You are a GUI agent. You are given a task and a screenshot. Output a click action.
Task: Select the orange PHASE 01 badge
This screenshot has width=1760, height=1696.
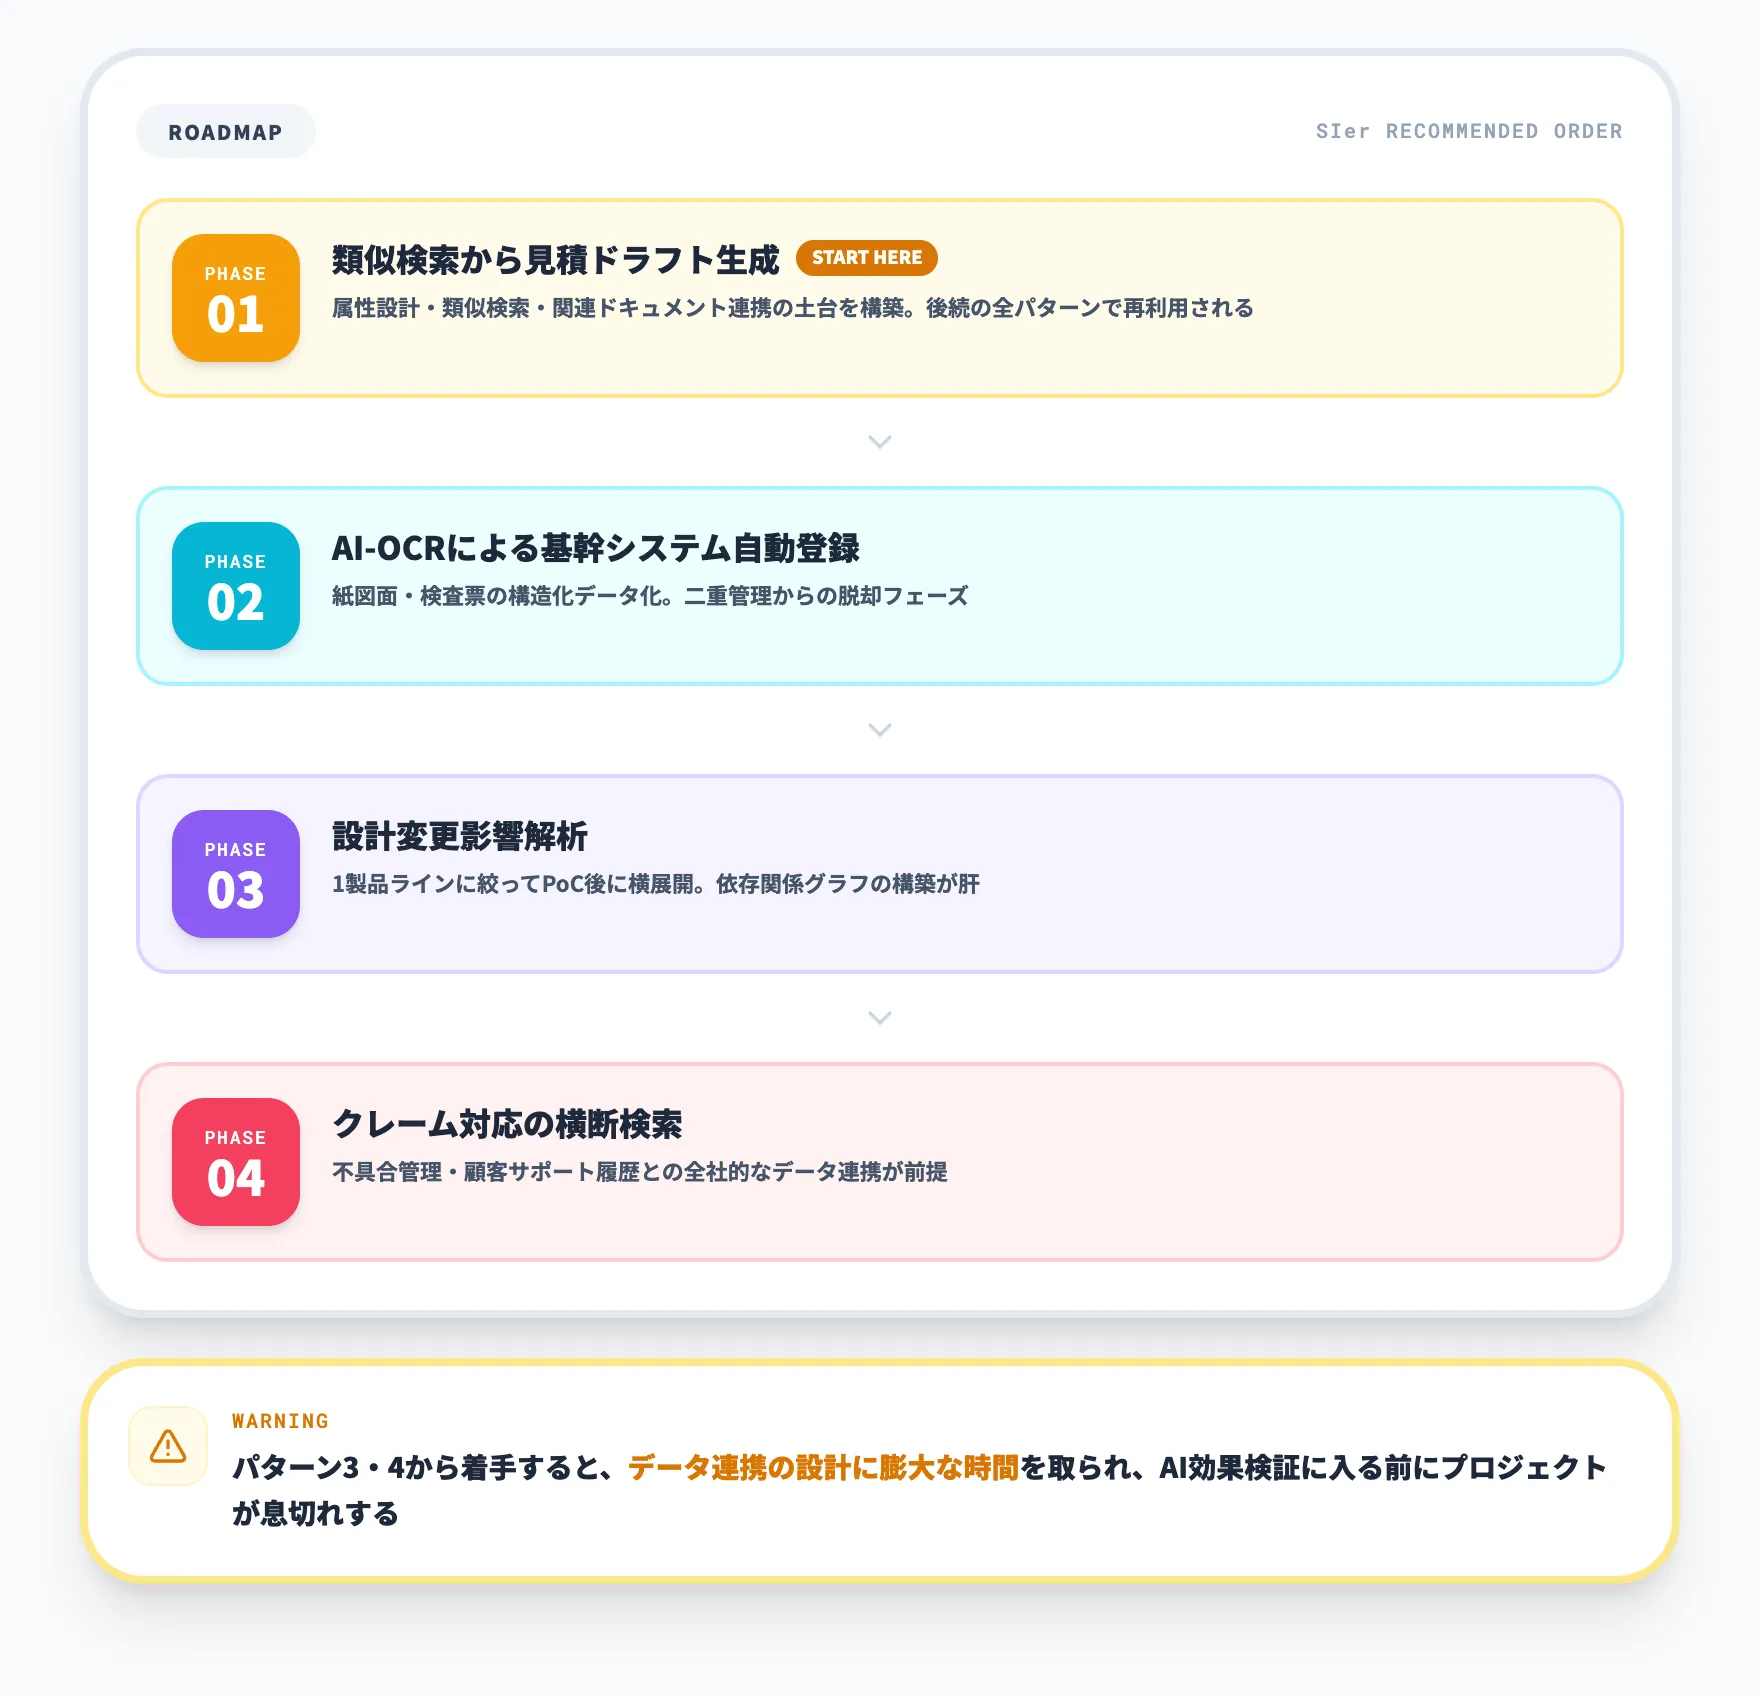235,297
